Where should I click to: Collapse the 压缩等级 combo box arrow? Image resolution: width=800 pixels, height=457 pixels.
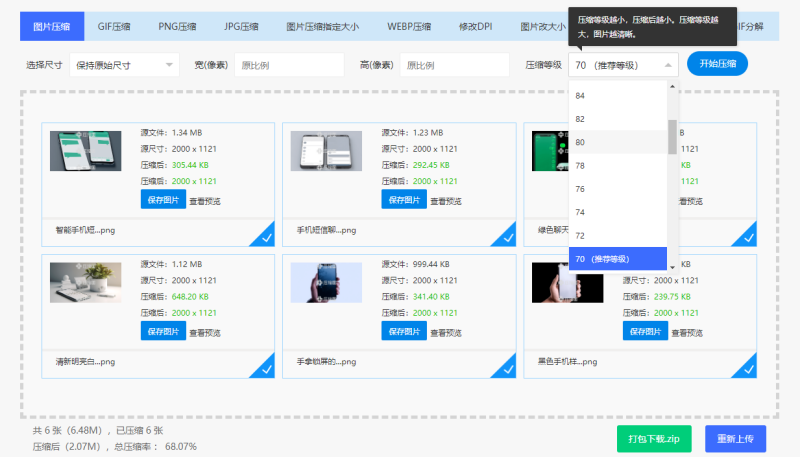click(668, 65)
